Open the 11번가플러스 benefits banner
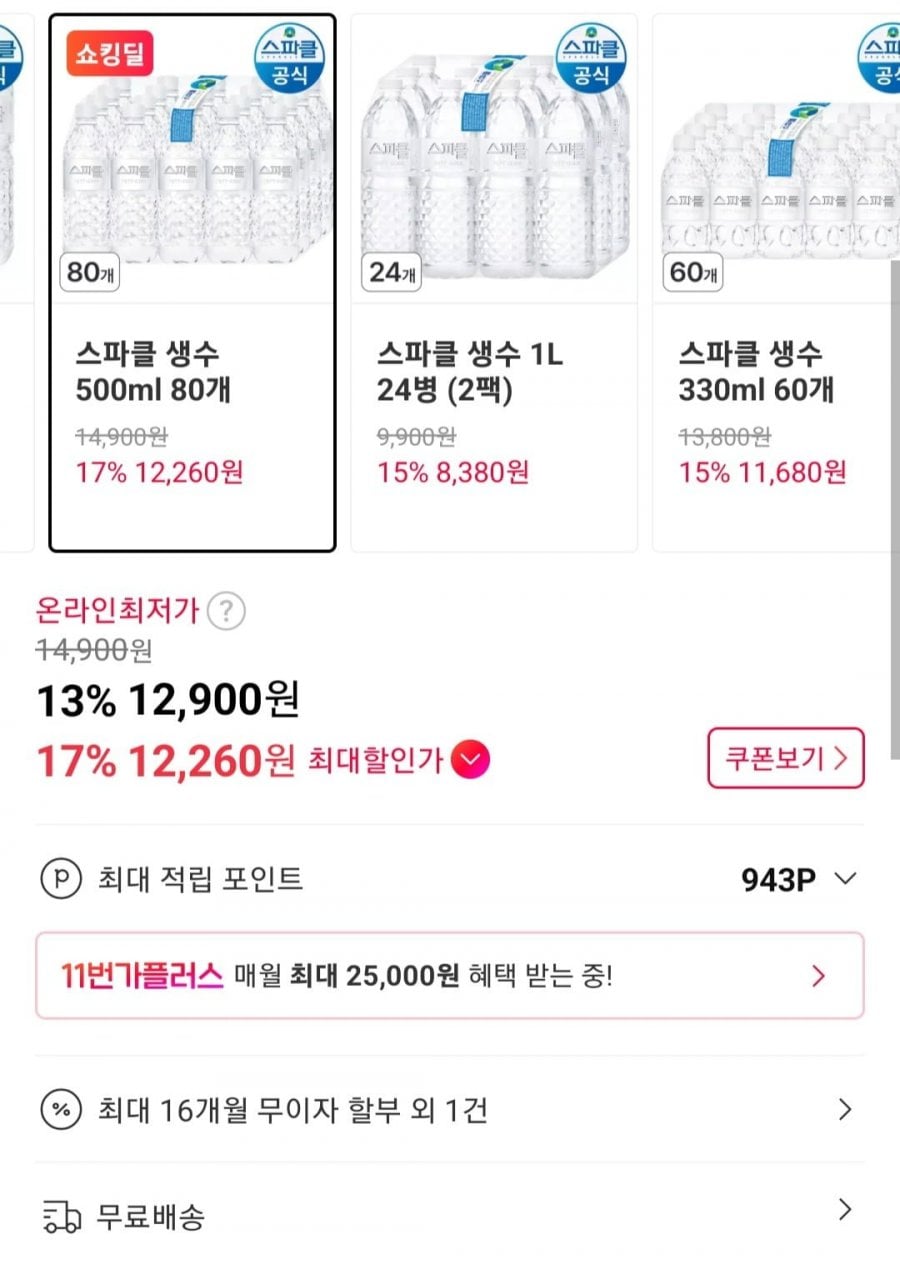 [x=449, y=975]
